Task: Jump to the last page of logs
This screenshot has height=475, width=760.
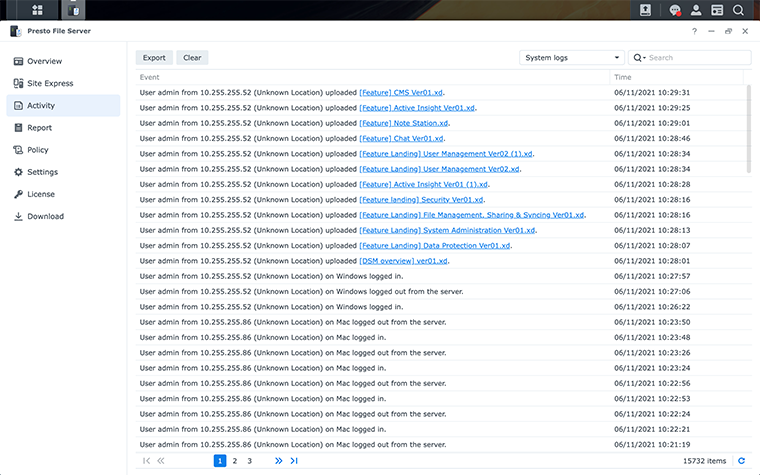Action: point(294,461)
